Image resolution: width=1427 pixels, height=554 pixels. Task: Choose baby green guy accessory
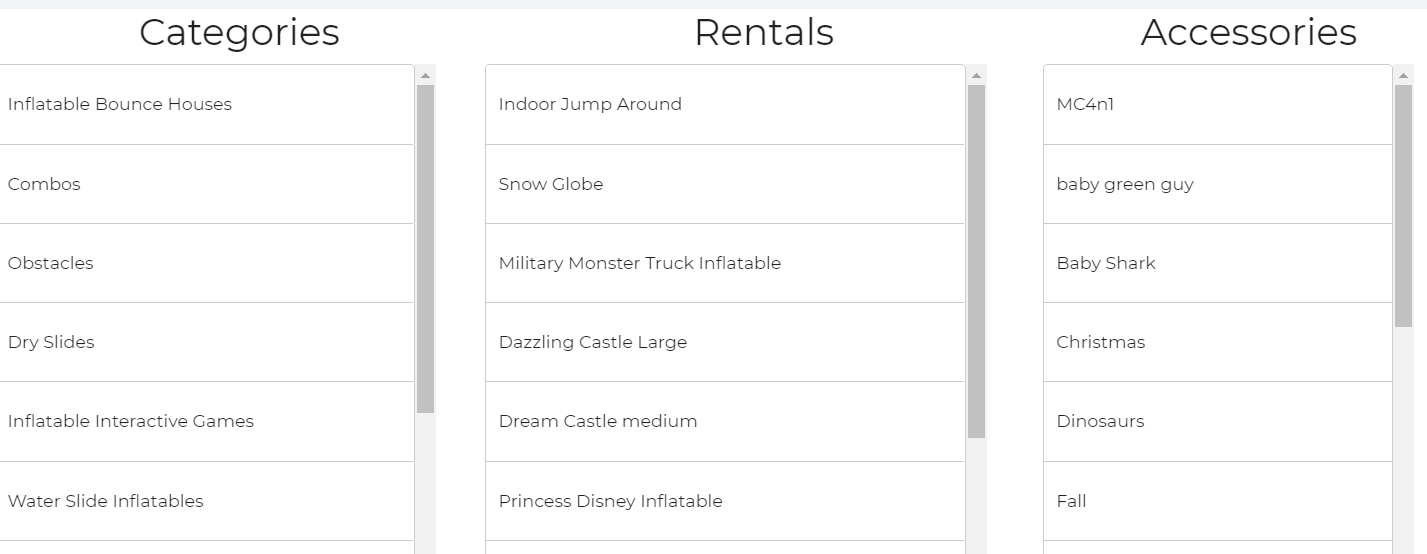1125,184
